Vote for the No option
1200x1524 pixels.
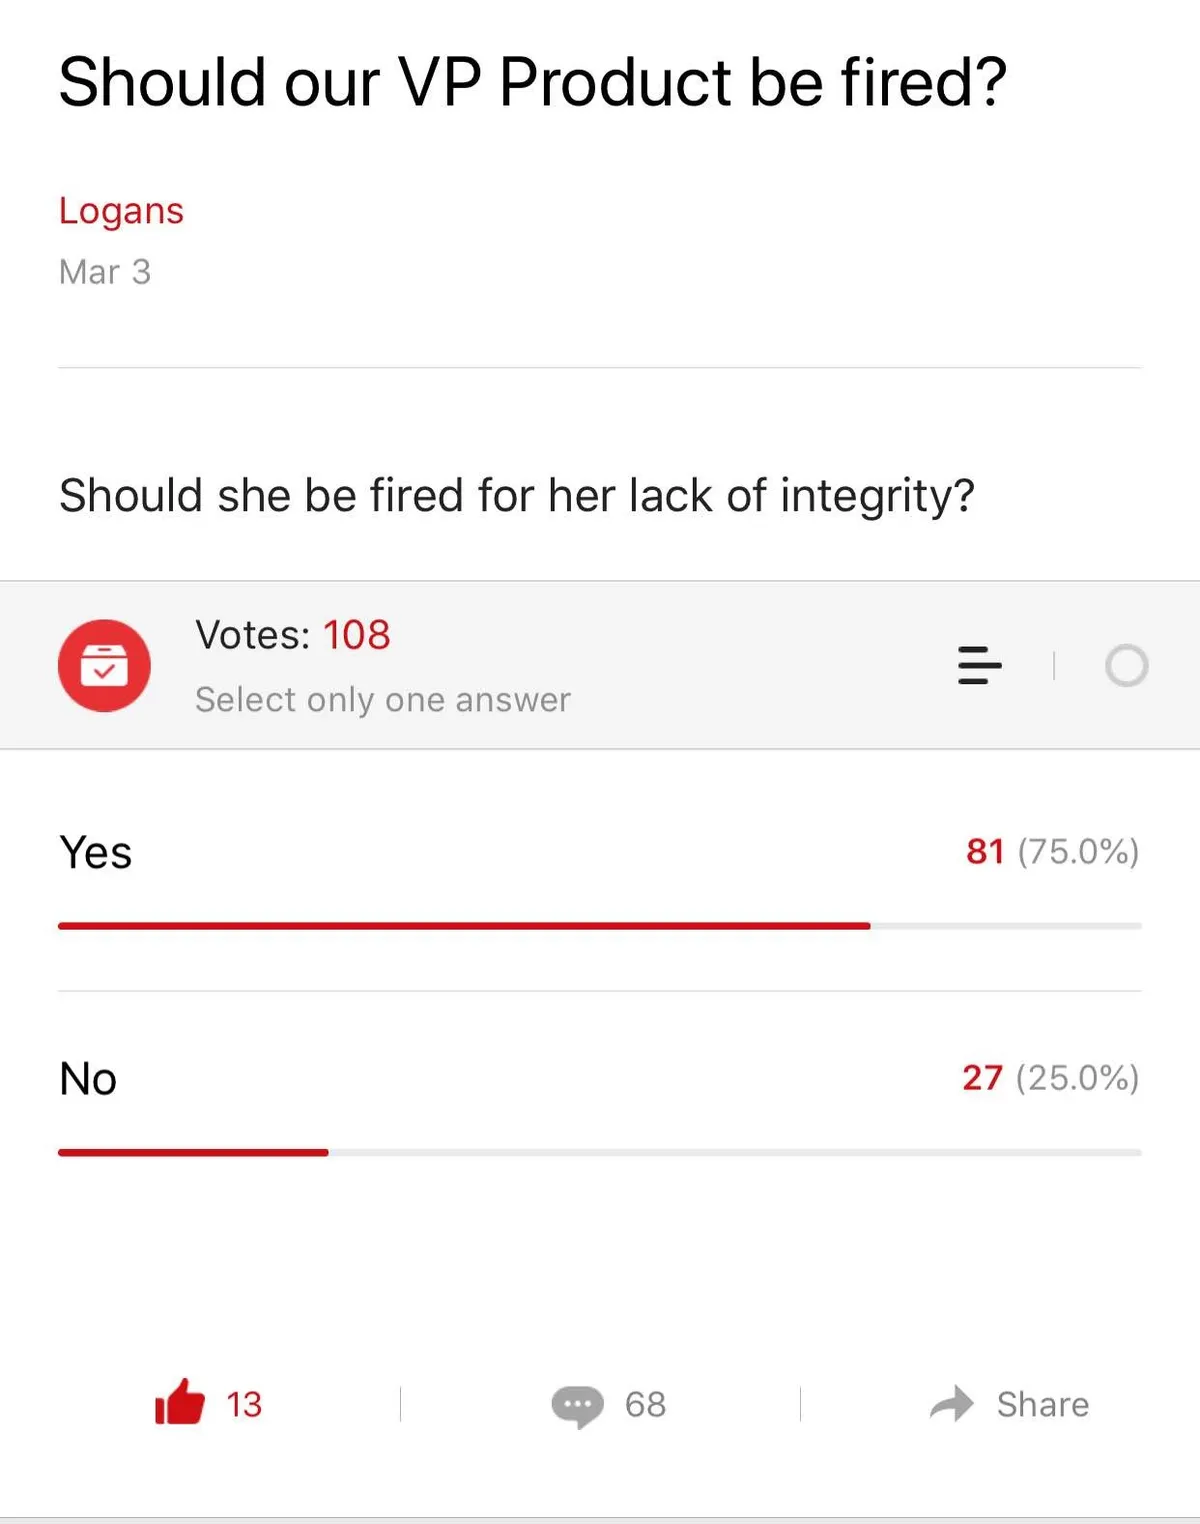(x=88, y=1079)
